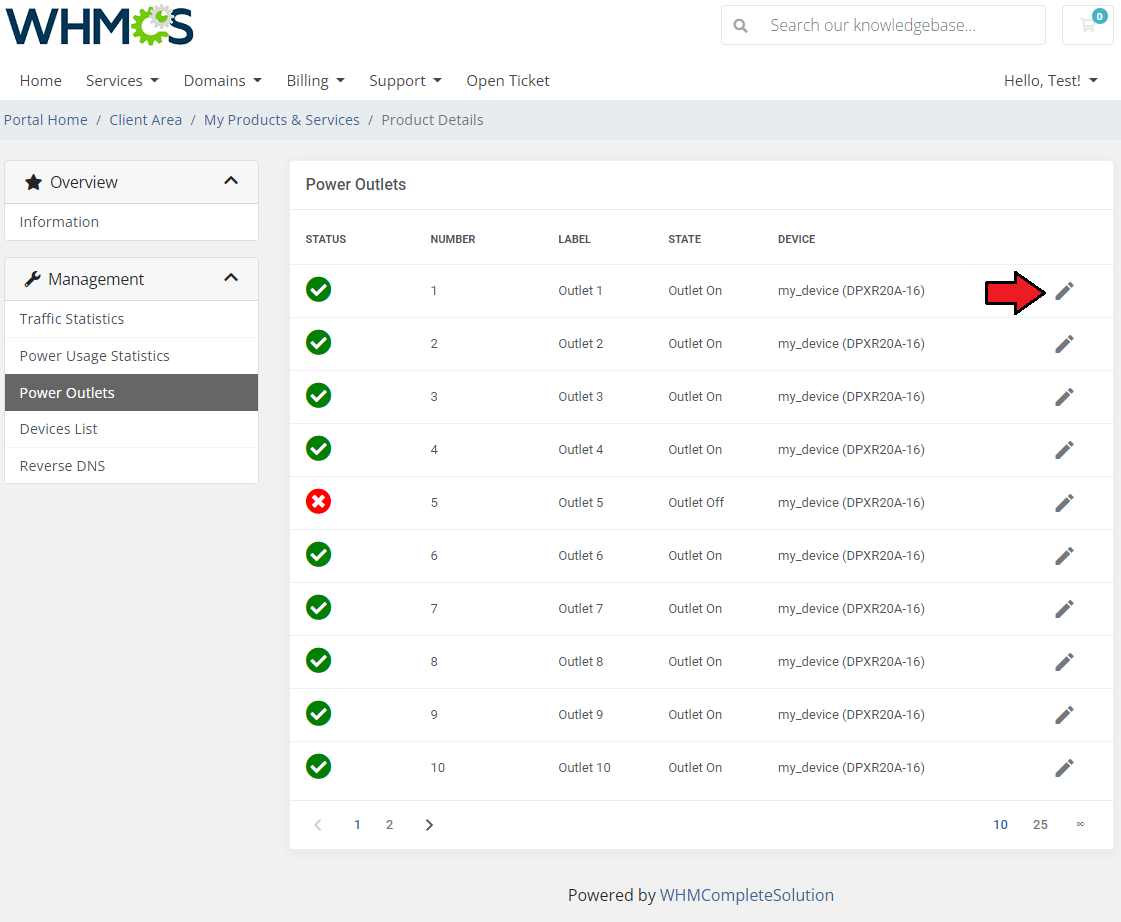Open Power Usage Statistics in the sidebar
Screen dimensions: 1121x922
(132, 356)
